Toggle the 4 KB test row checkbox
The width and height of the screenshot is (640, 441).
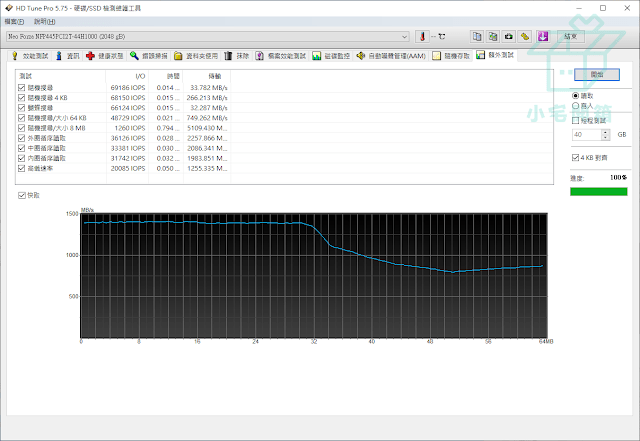tap(22, 98)
